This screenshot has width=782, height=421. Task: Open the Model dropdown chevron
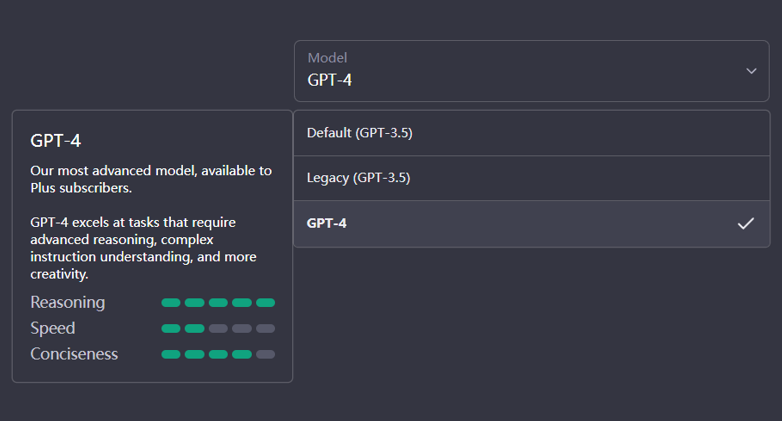tap(751, 71)
